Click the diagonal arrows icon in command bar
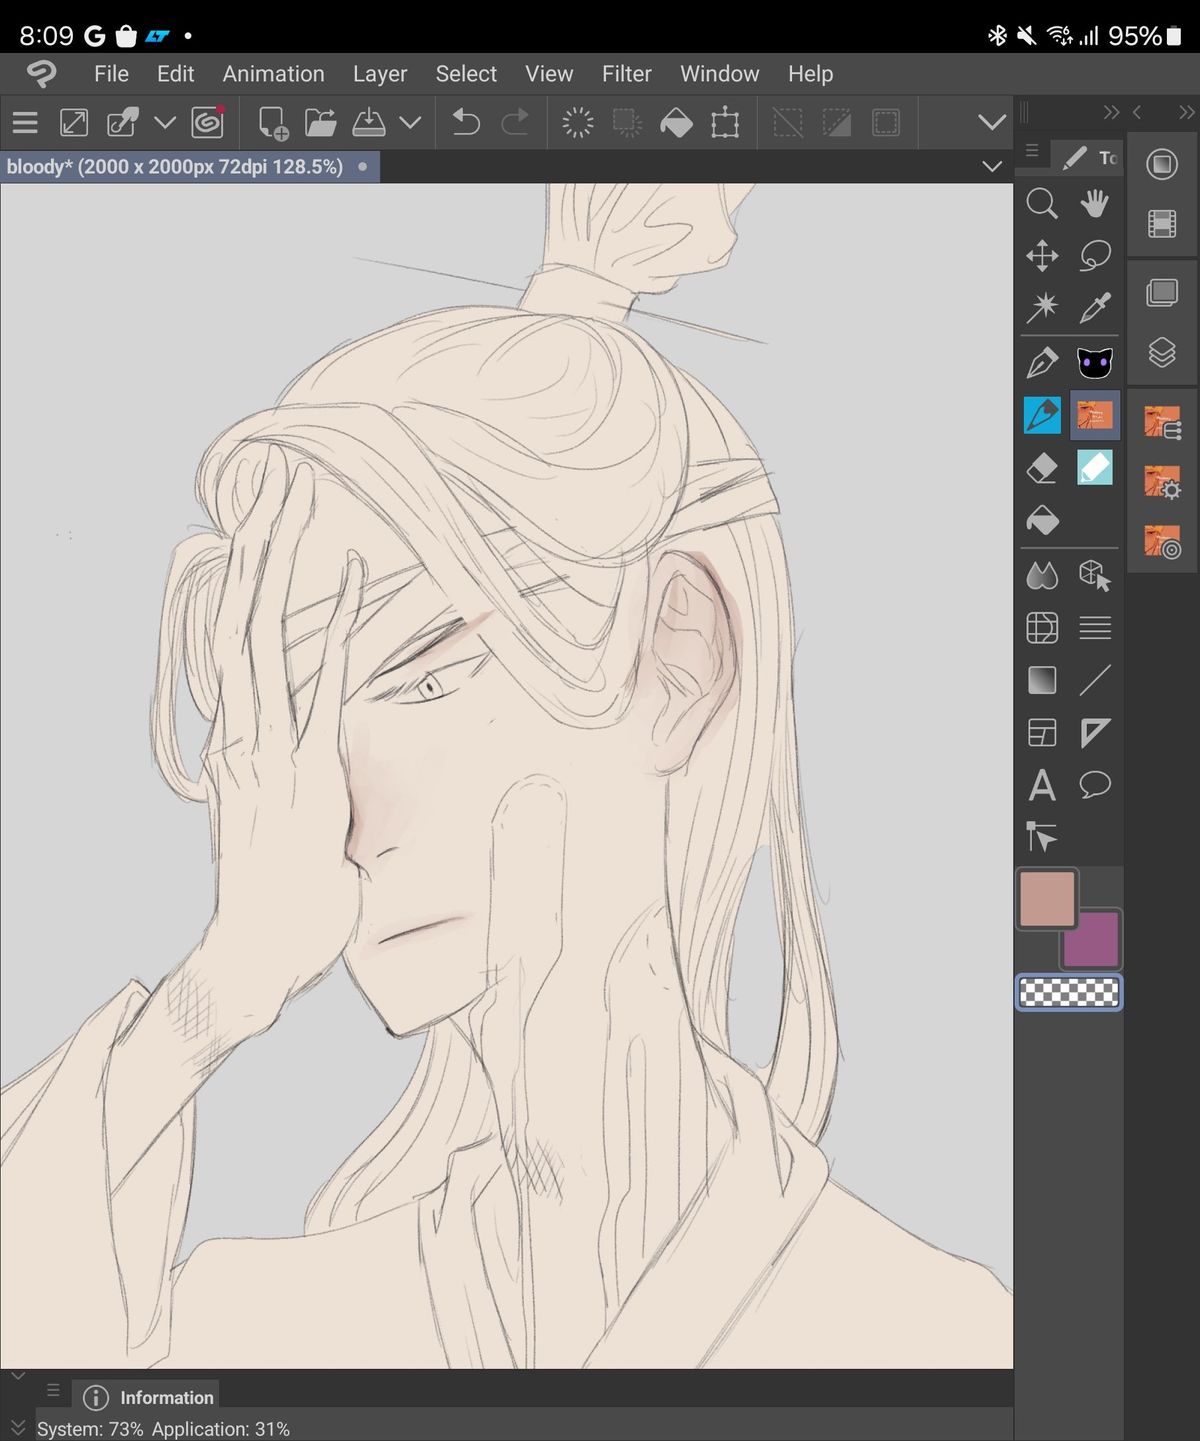 pos(74,123)
